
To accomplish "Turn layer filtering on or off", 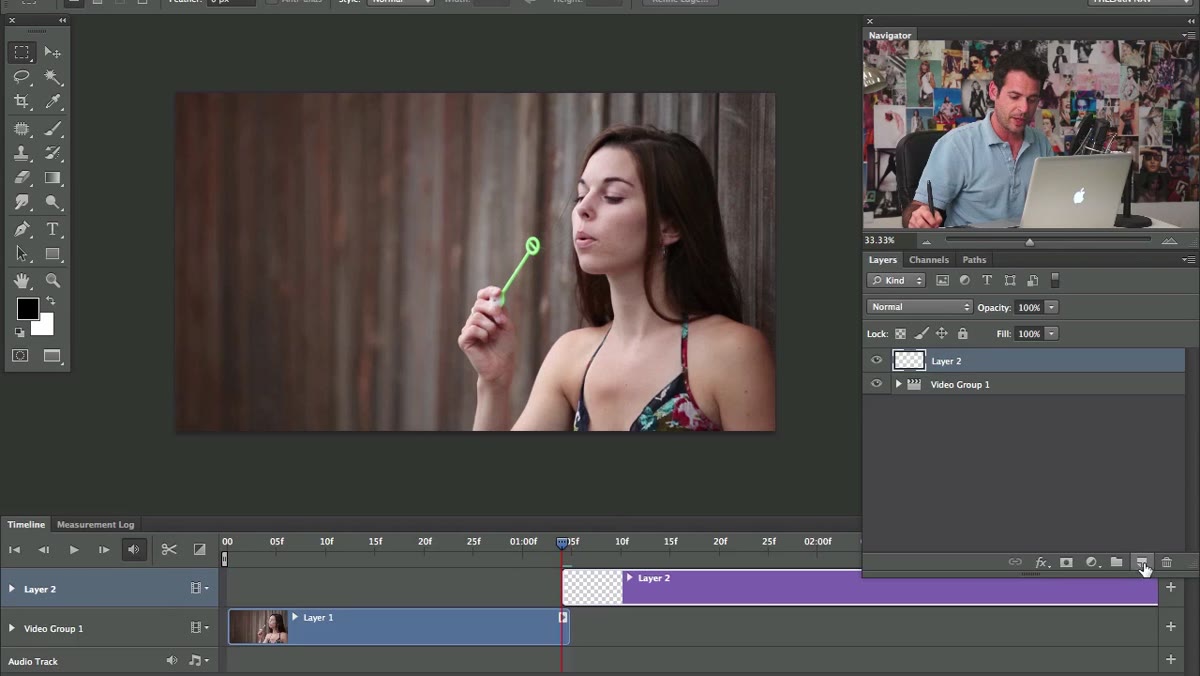I will click(x=1055, y=281).
